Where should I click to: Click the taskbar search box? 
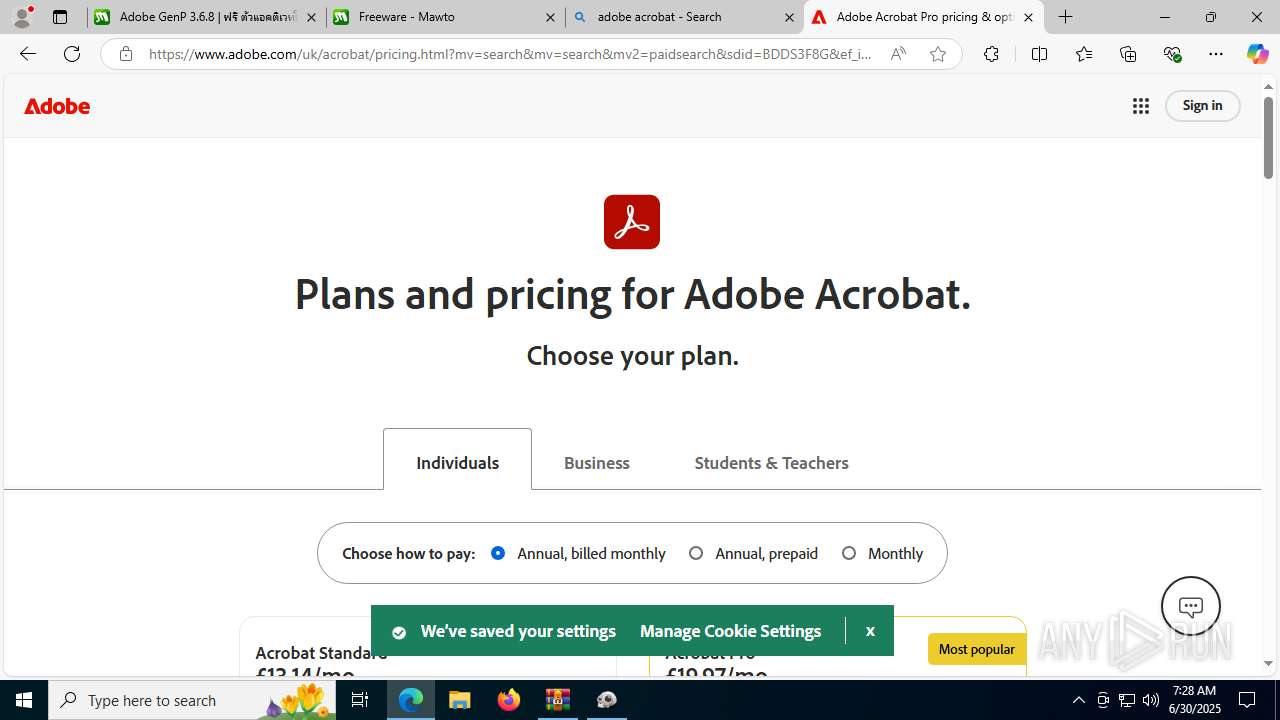(x=192, y=700)
